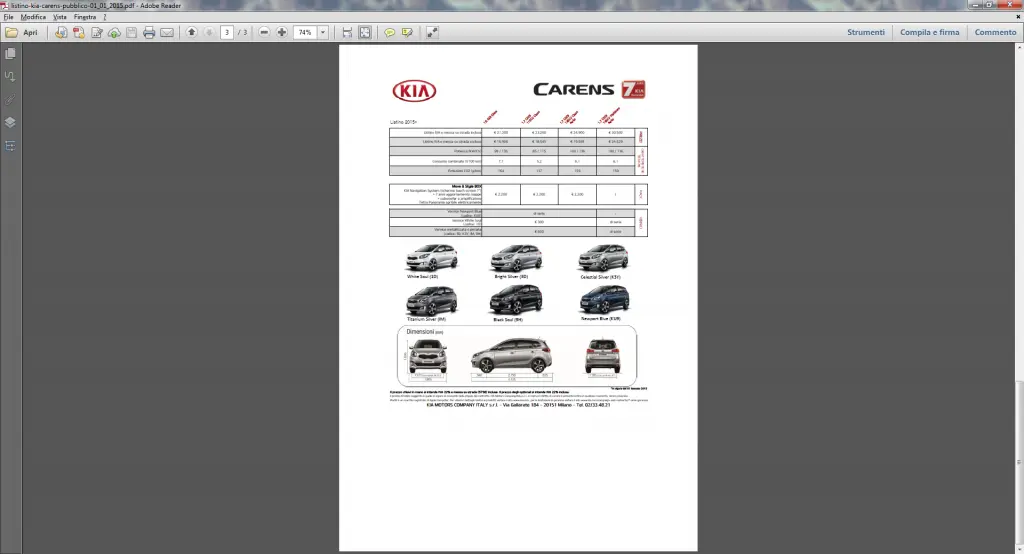Screen dimensions: 1024x554
Task: Open a file with the Apri folder button
Action: (x=22, y=32)
